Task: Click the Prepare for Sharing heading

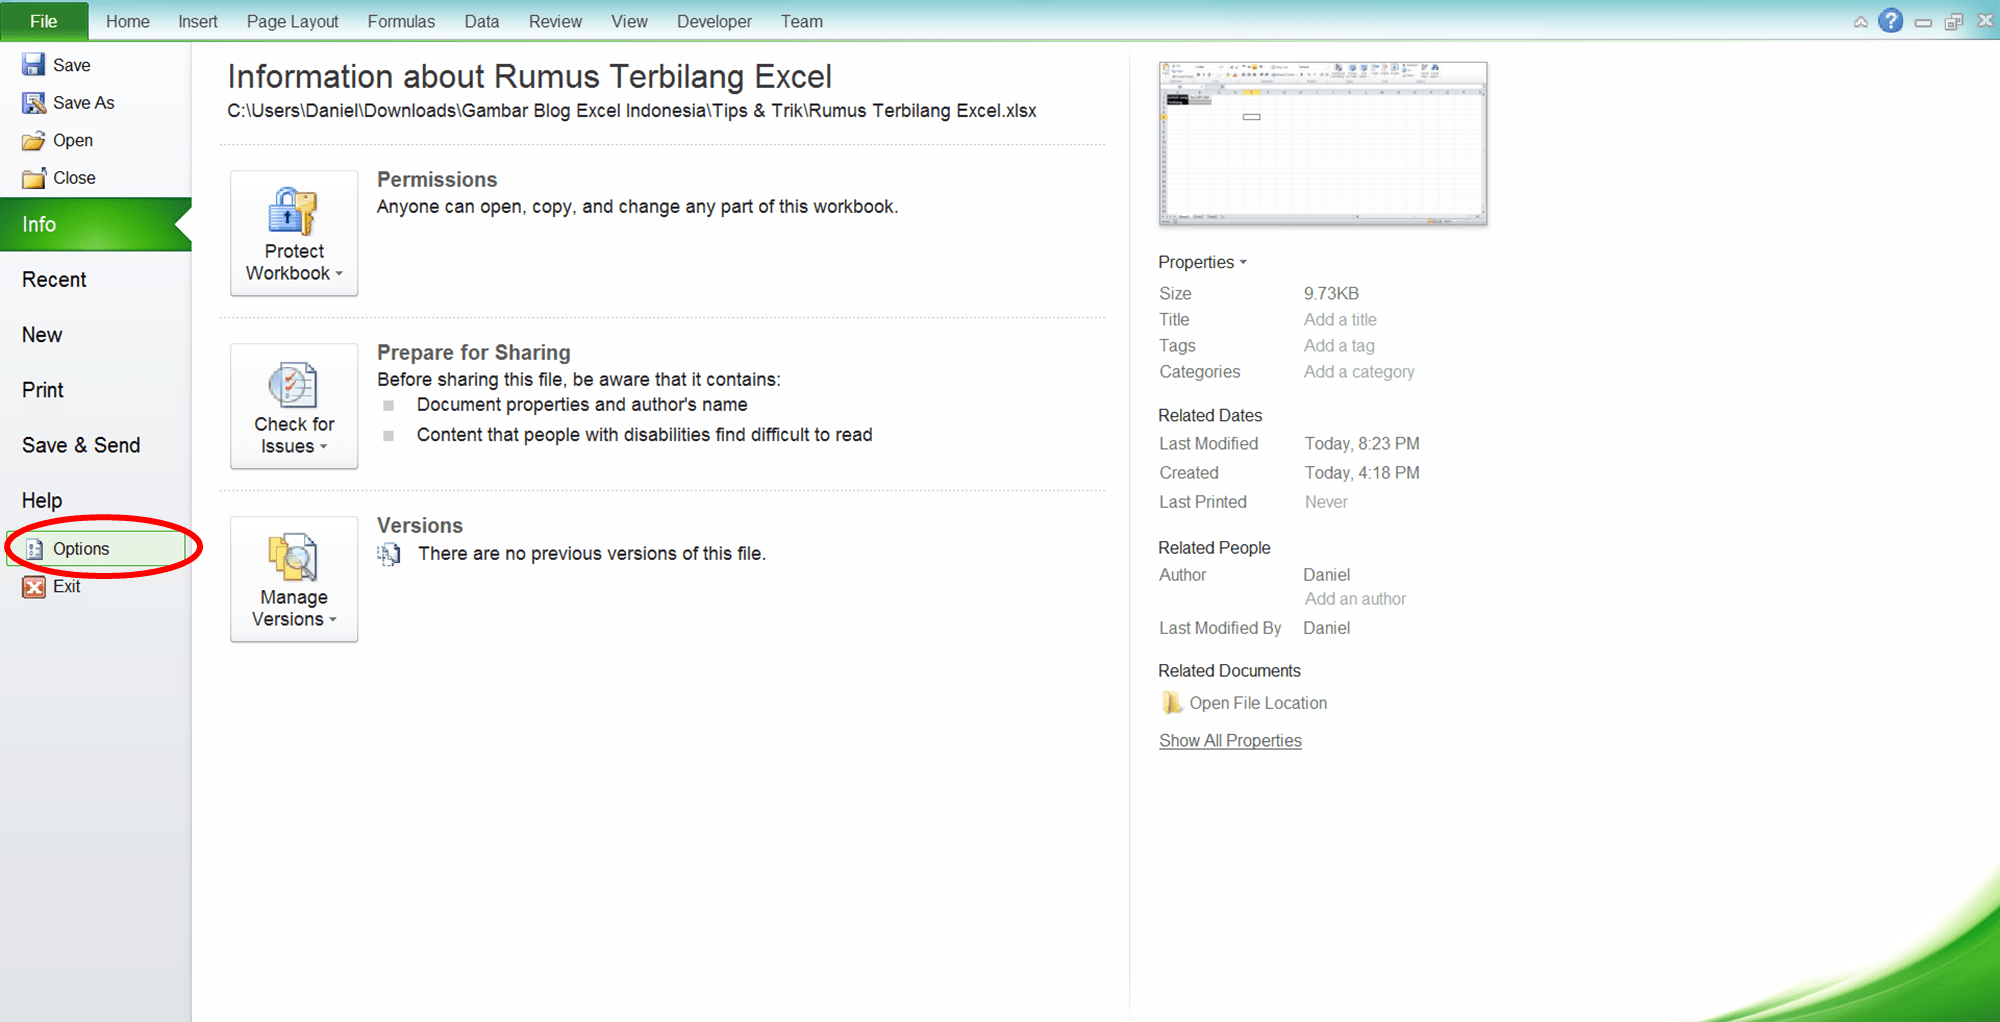Action: click(474, 353)
